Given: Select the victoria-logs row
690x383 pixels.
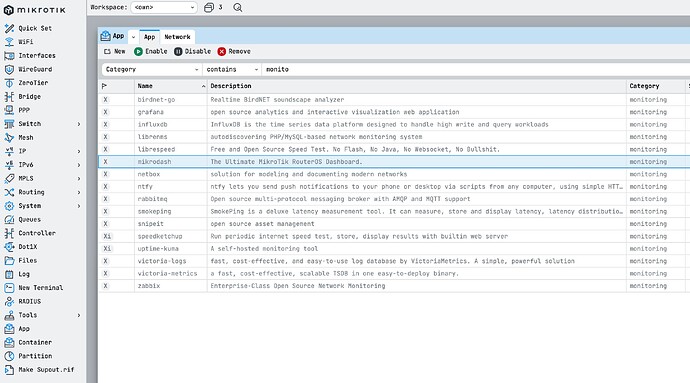Looking at the screenshot, I should click(394, 261).
